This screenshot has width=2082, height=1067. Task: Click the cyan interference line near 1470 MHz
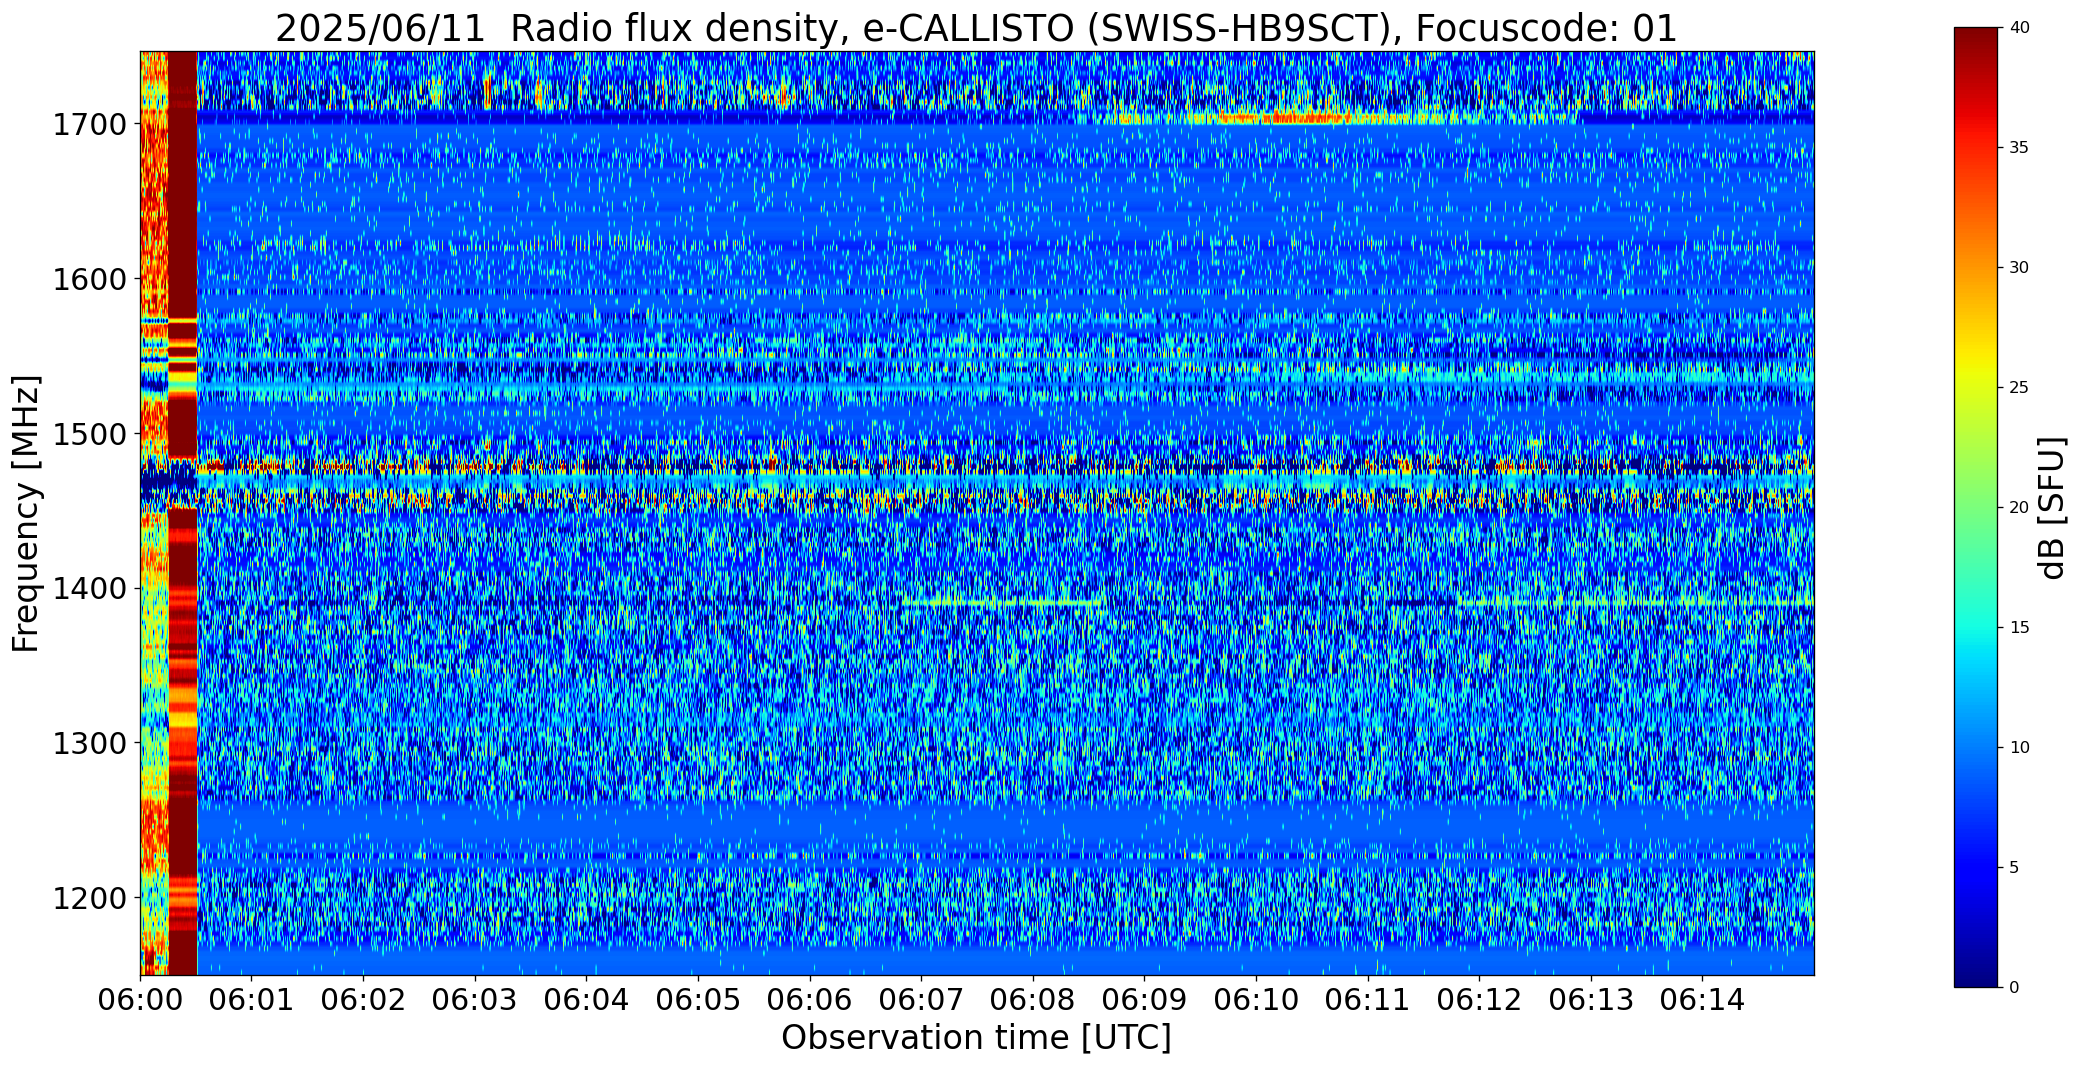(x=1005, y=479)
